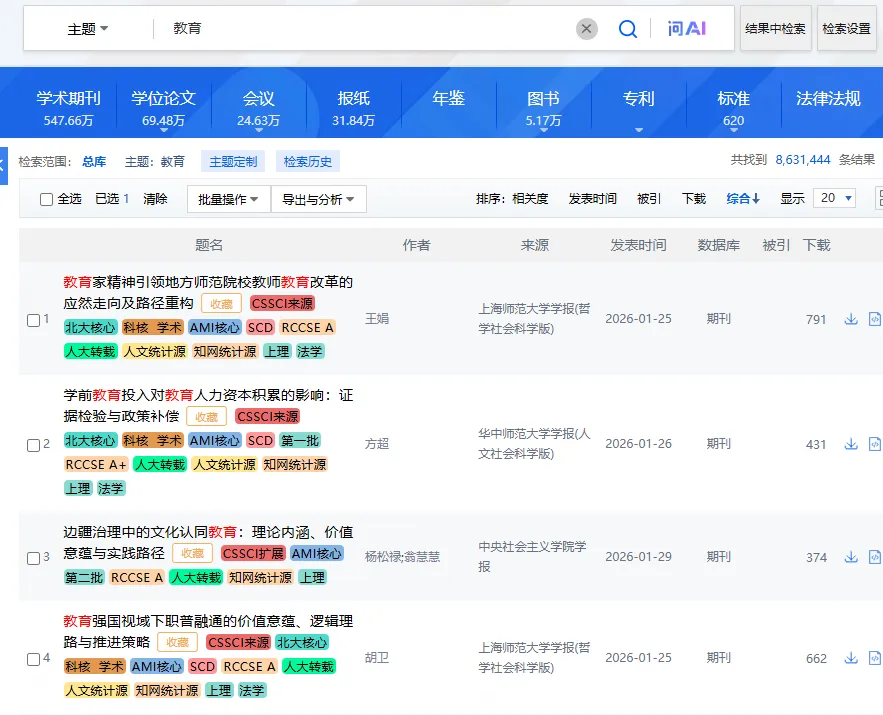Click result count 8,631,444

tap(802, 160)
